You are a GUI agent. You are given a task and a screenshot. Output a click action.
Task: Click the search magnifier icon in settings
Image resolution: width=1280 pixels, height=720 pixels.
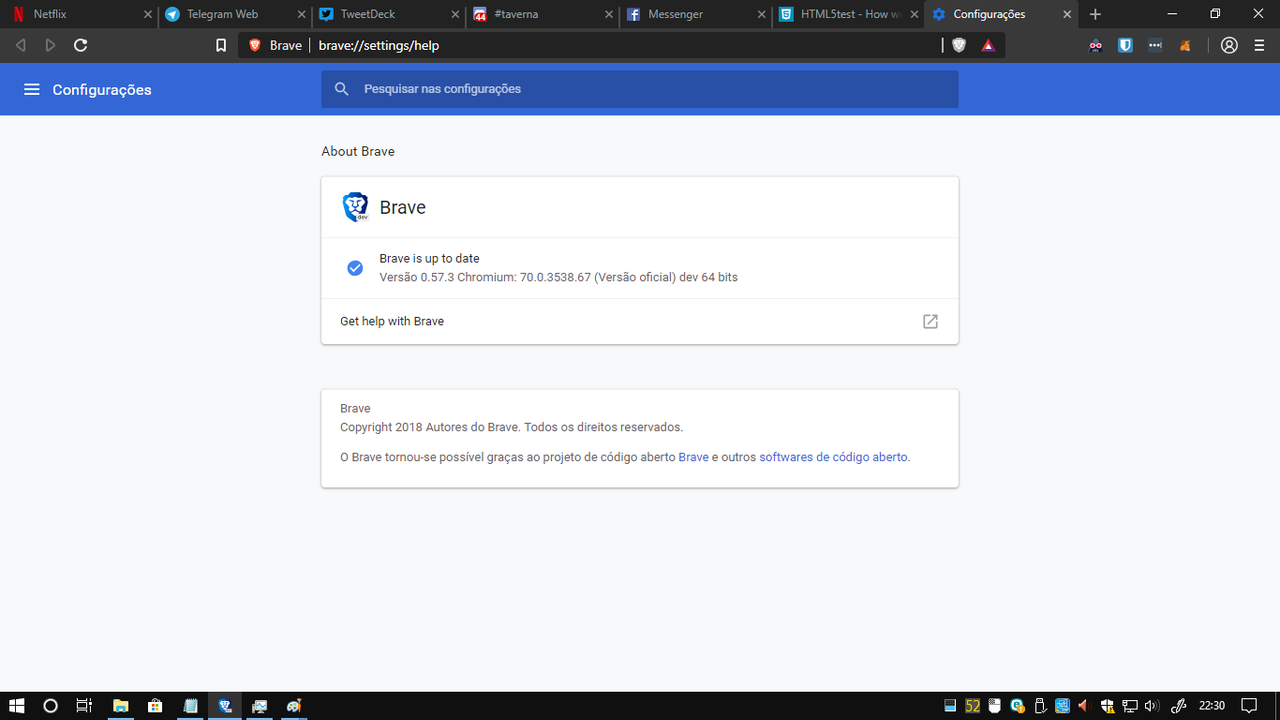pos(342,89)
